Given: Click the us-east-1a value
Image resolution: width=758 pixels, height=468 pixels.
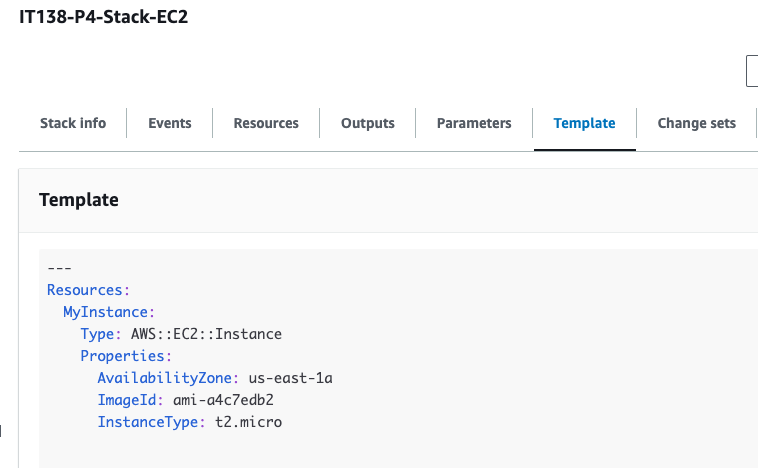Looking at the screenshot, I should pos(291,378).
